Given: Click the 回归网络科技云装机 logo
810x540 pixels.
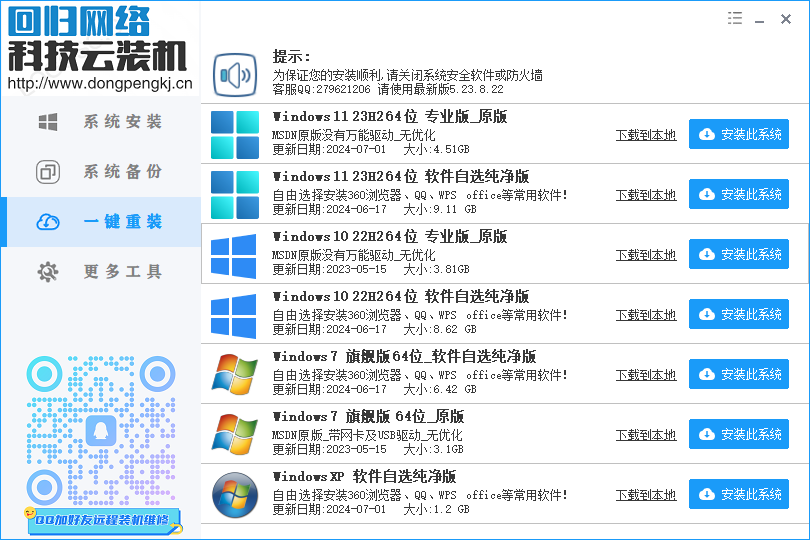Looking at the screenshot, I should (x=97, y=39).
